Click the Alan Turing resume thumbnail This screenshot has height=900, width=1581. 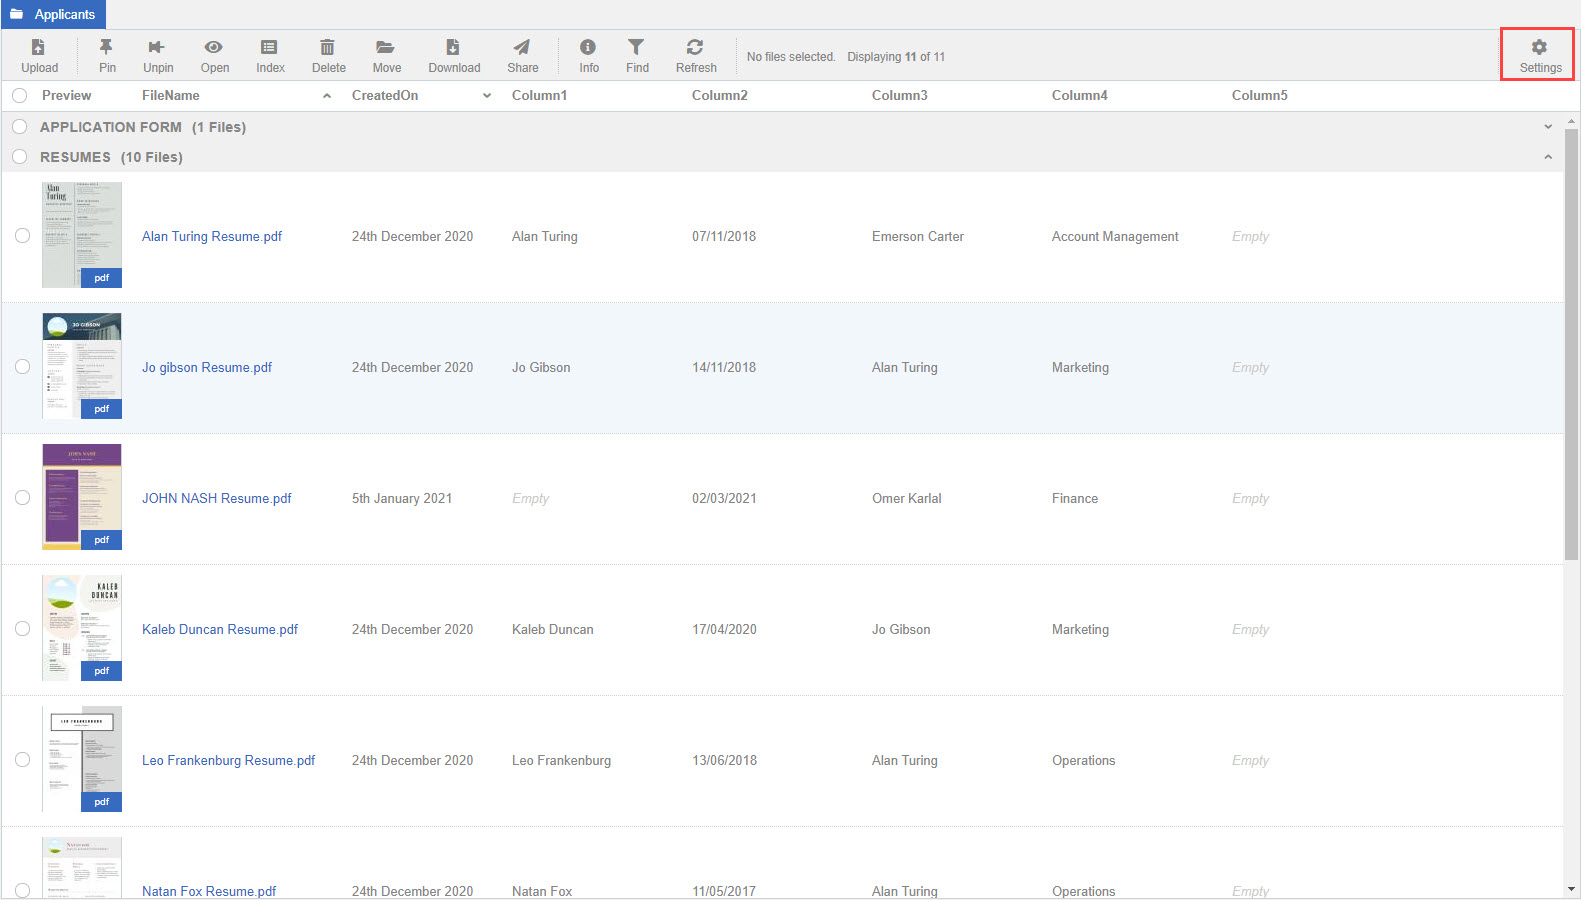pyautogui.click(x=82, y=235)
